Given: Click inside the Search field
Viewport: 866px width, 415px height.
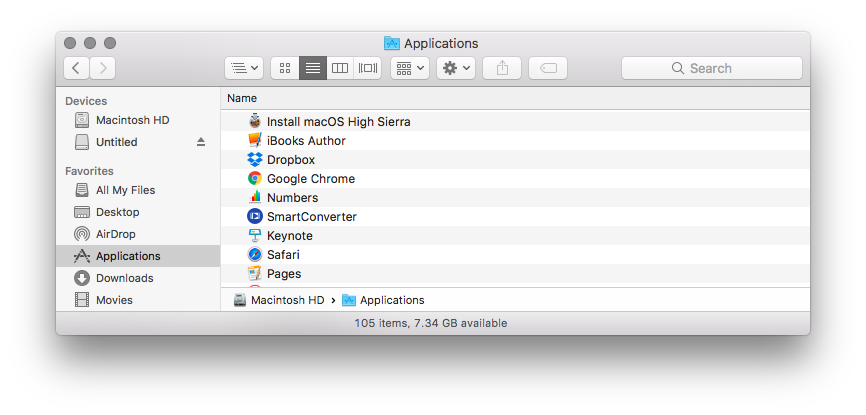Looking at the screenshot, I should pyautogui.click(x=711, y=68).
